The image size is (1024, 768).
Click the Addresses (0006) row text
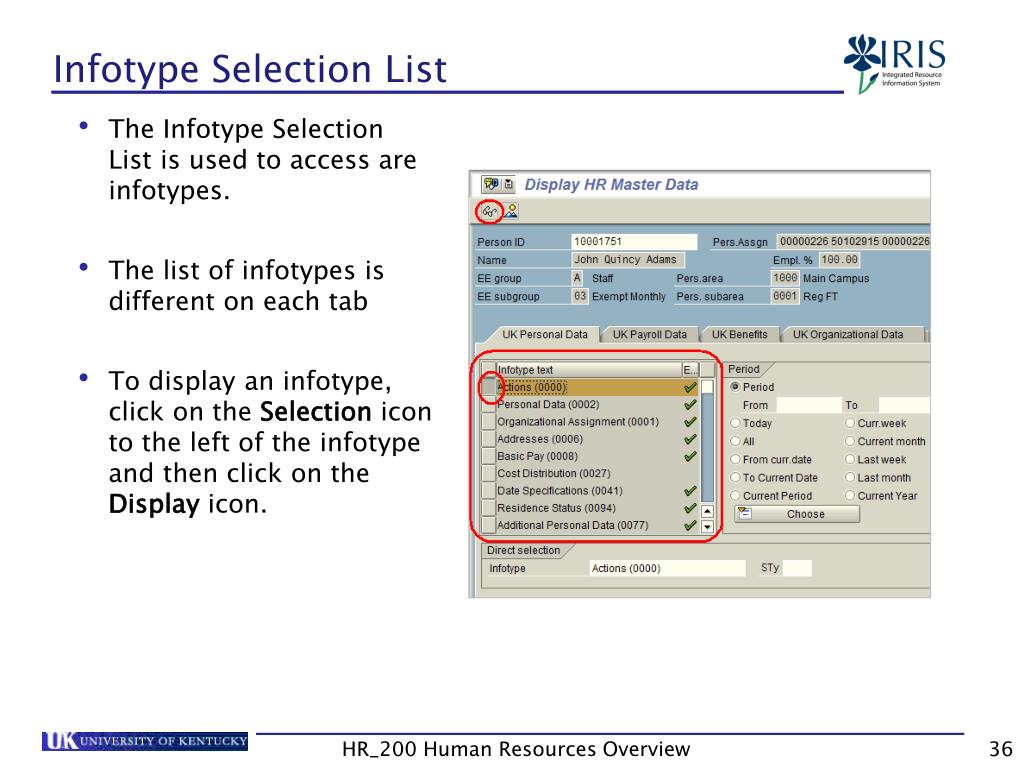click(540, 439)
